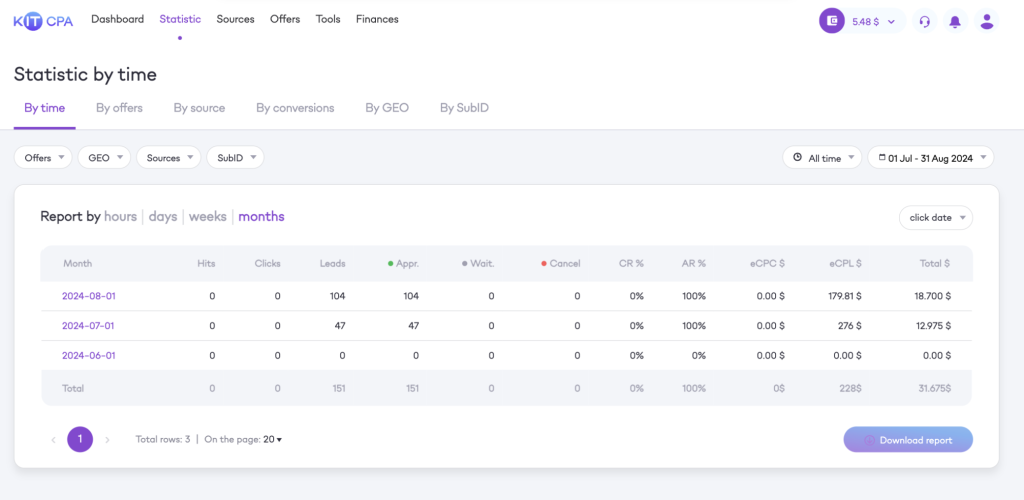
Task: Change rows on the page count 20
Action: point(272,440)
